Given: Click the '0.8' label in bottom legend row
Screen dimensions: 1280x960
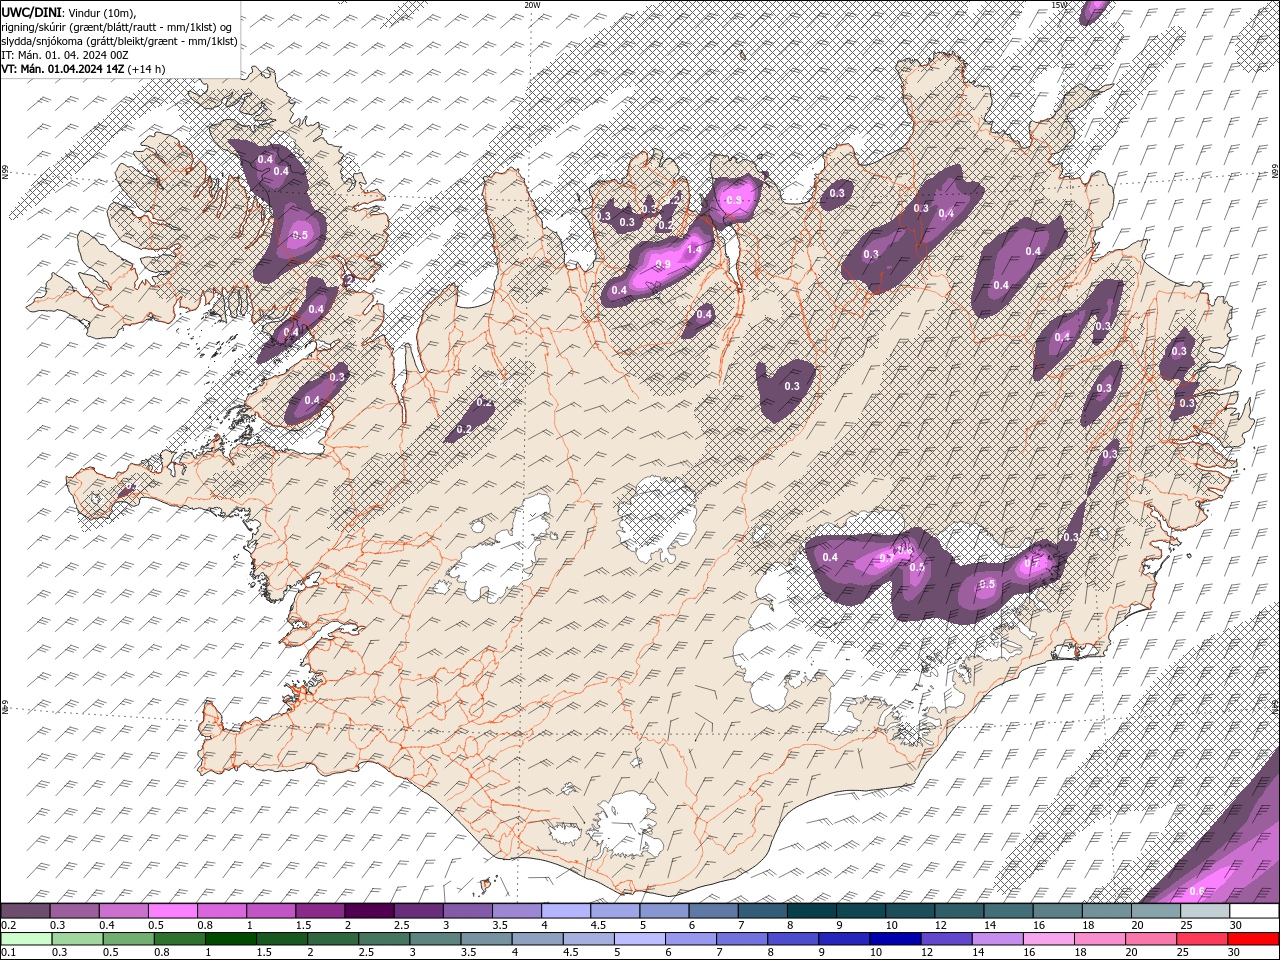Looking at the screenshot, I should tap(162, 952).
